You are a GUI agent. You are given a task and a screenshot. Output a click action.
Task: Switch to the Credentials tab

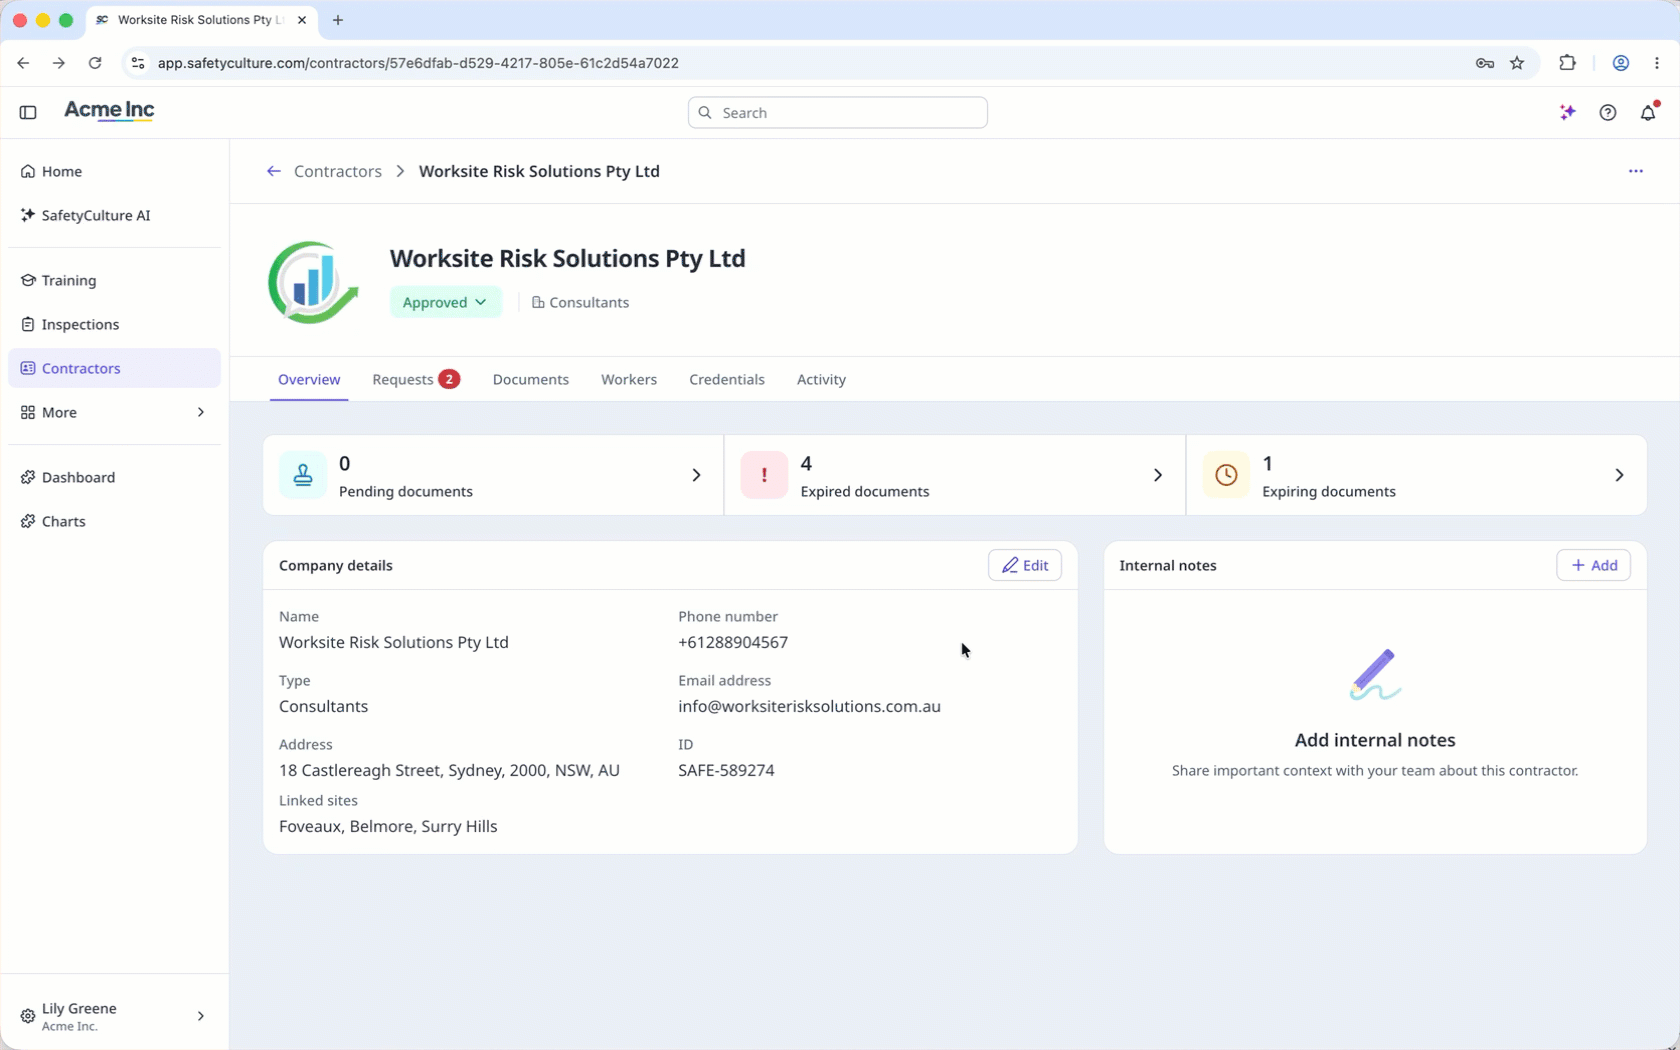click(x=727, y=379)
